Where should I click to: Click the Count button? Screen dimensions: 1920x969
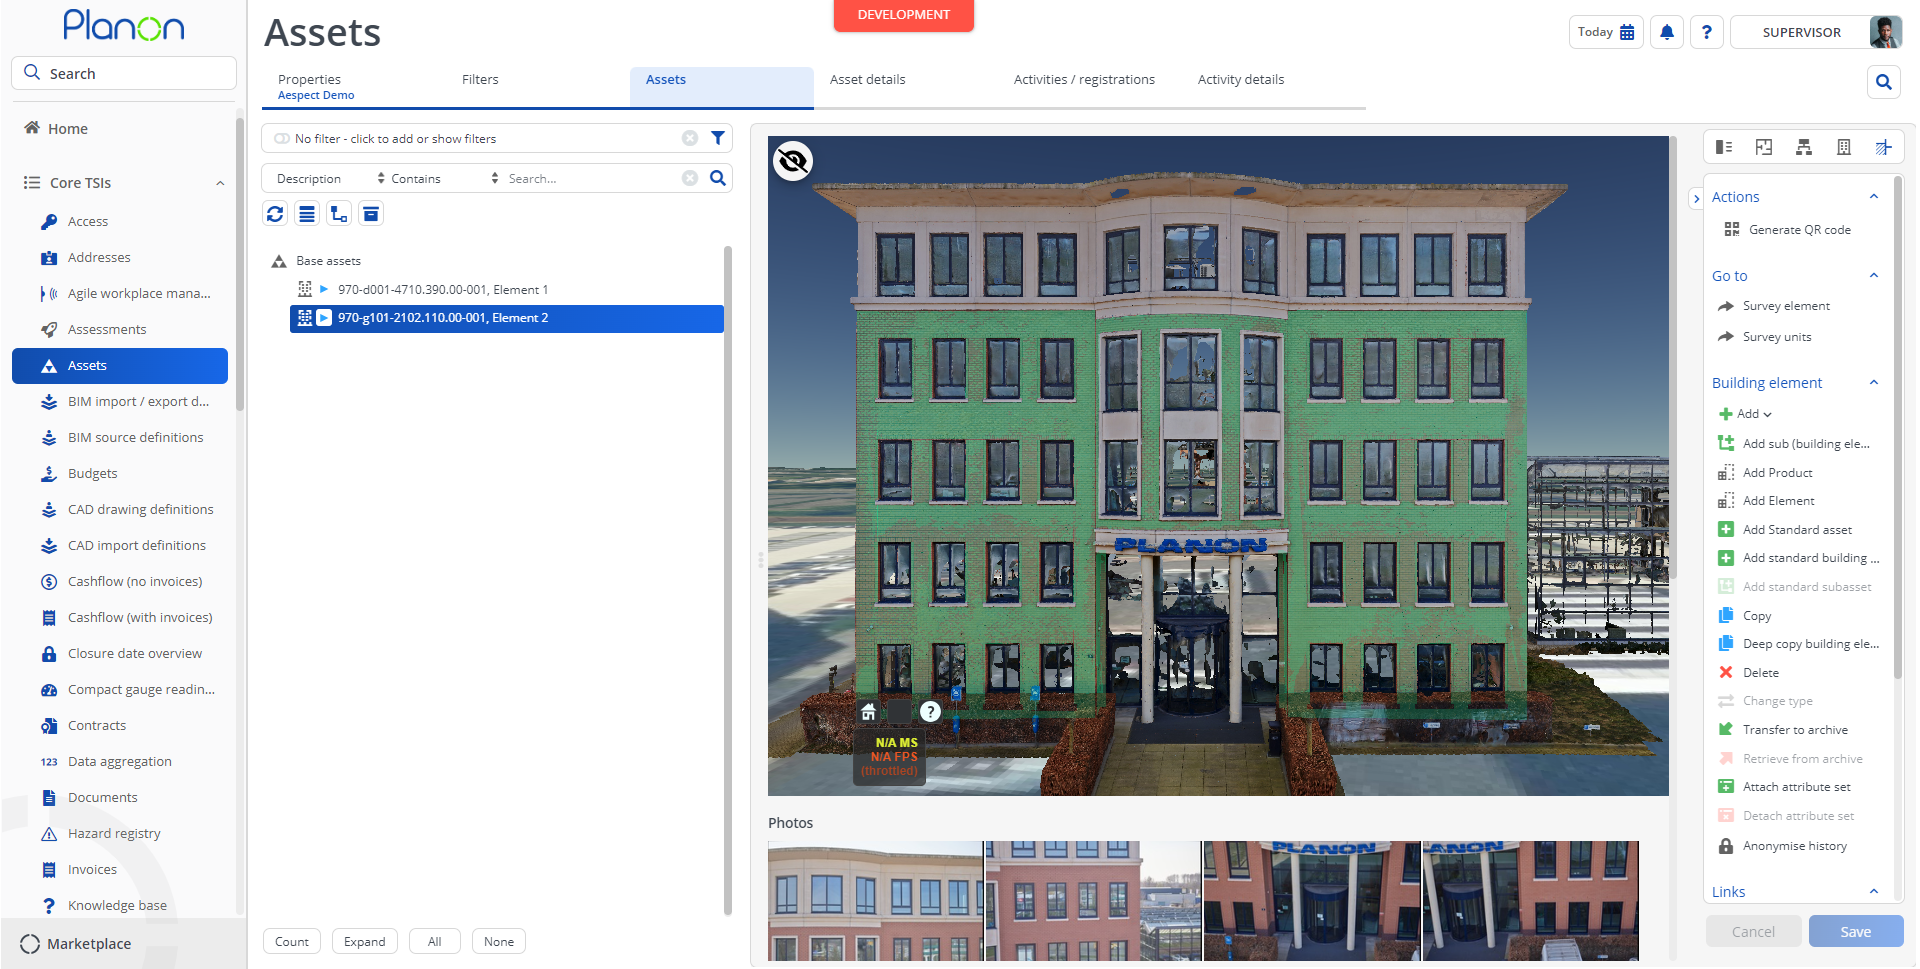click(x=292, y=942)
